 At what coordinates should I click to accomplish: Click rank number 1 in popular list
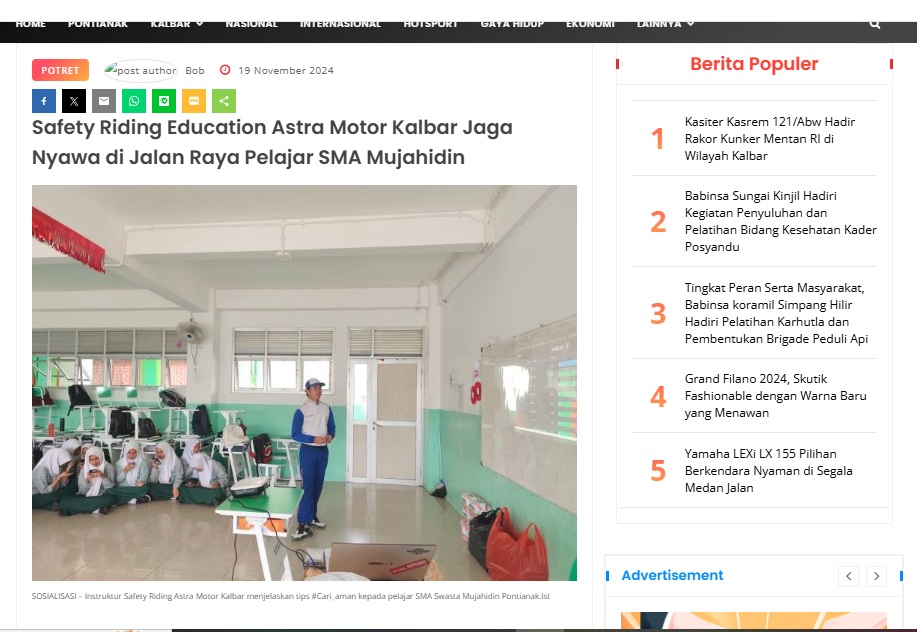click(658, 139)
